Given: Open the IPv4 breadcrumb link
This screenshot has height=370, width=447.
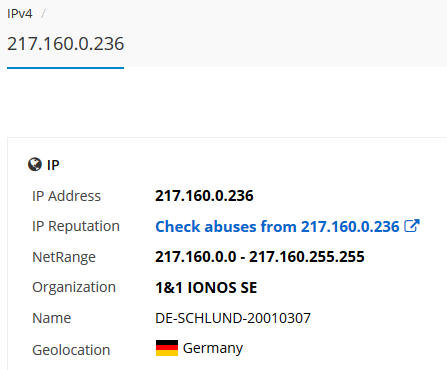Looking at the screenshot, I should tap(20, 14).
